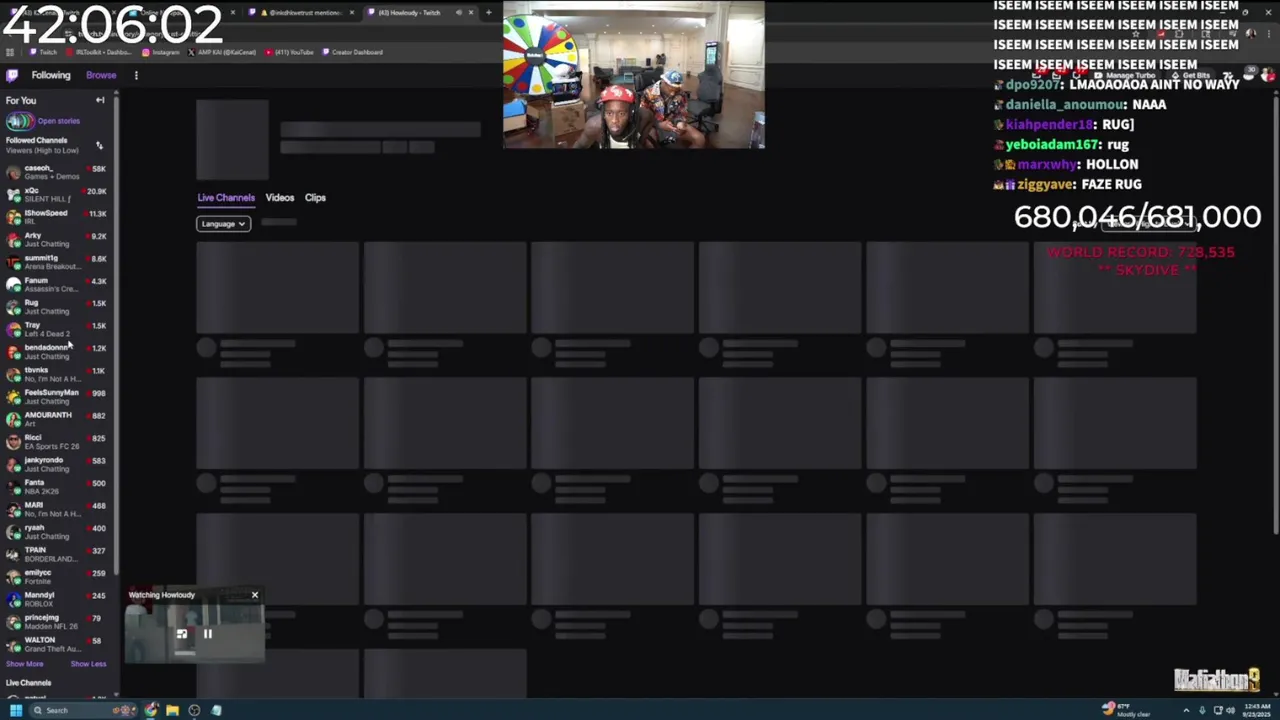Screen dimensions: 1280x720
Task: Open the Following page
Action: pyautogui.click(x=51, y=75)
